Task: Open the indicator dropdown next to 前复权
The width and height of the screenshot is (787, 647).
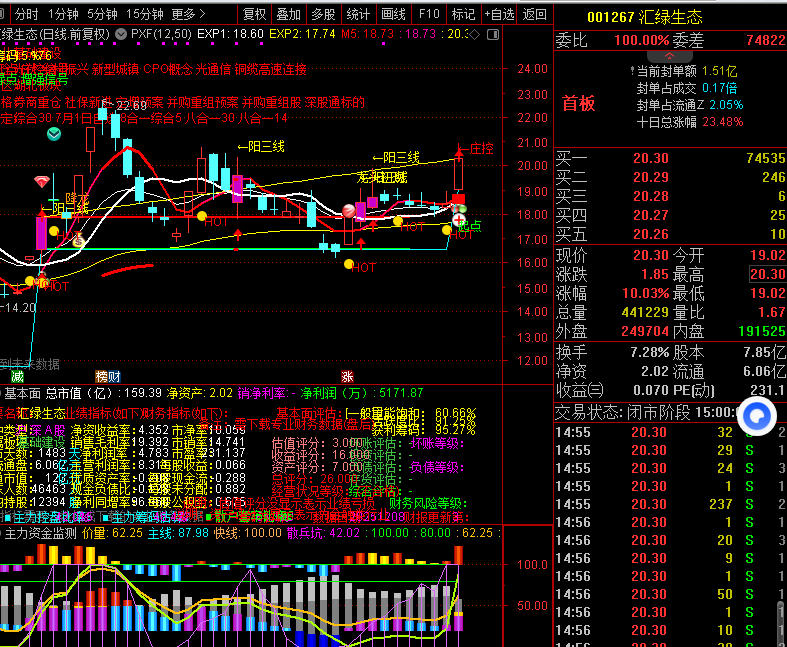Action: point(121,33)
